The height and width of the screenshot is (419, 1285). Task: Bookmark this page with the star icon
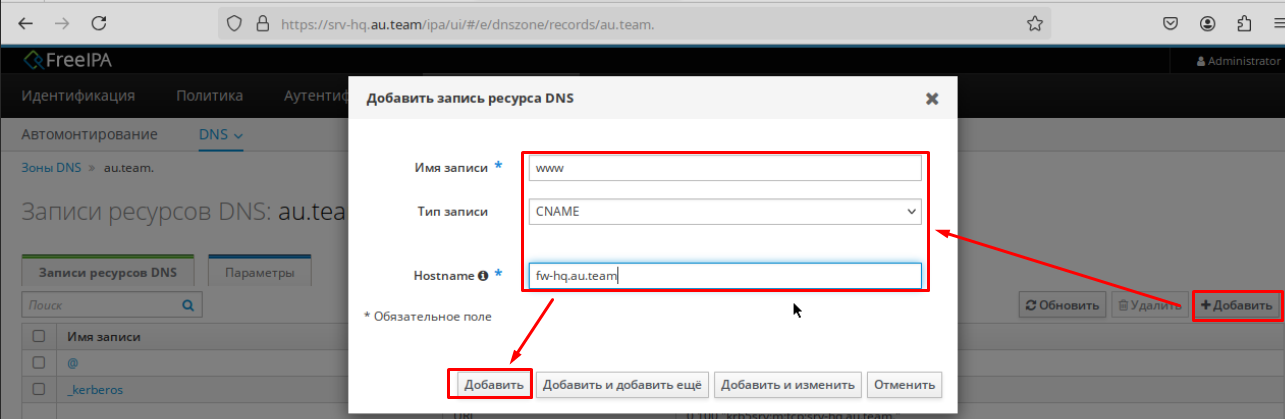pos(1035,22)
